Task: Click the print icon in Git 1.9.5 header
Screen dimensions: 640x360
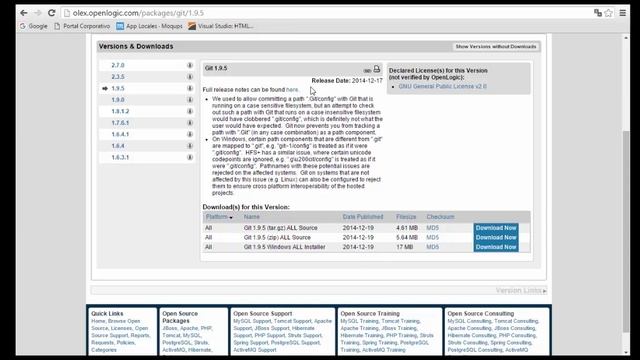Action: pos(377,69)
